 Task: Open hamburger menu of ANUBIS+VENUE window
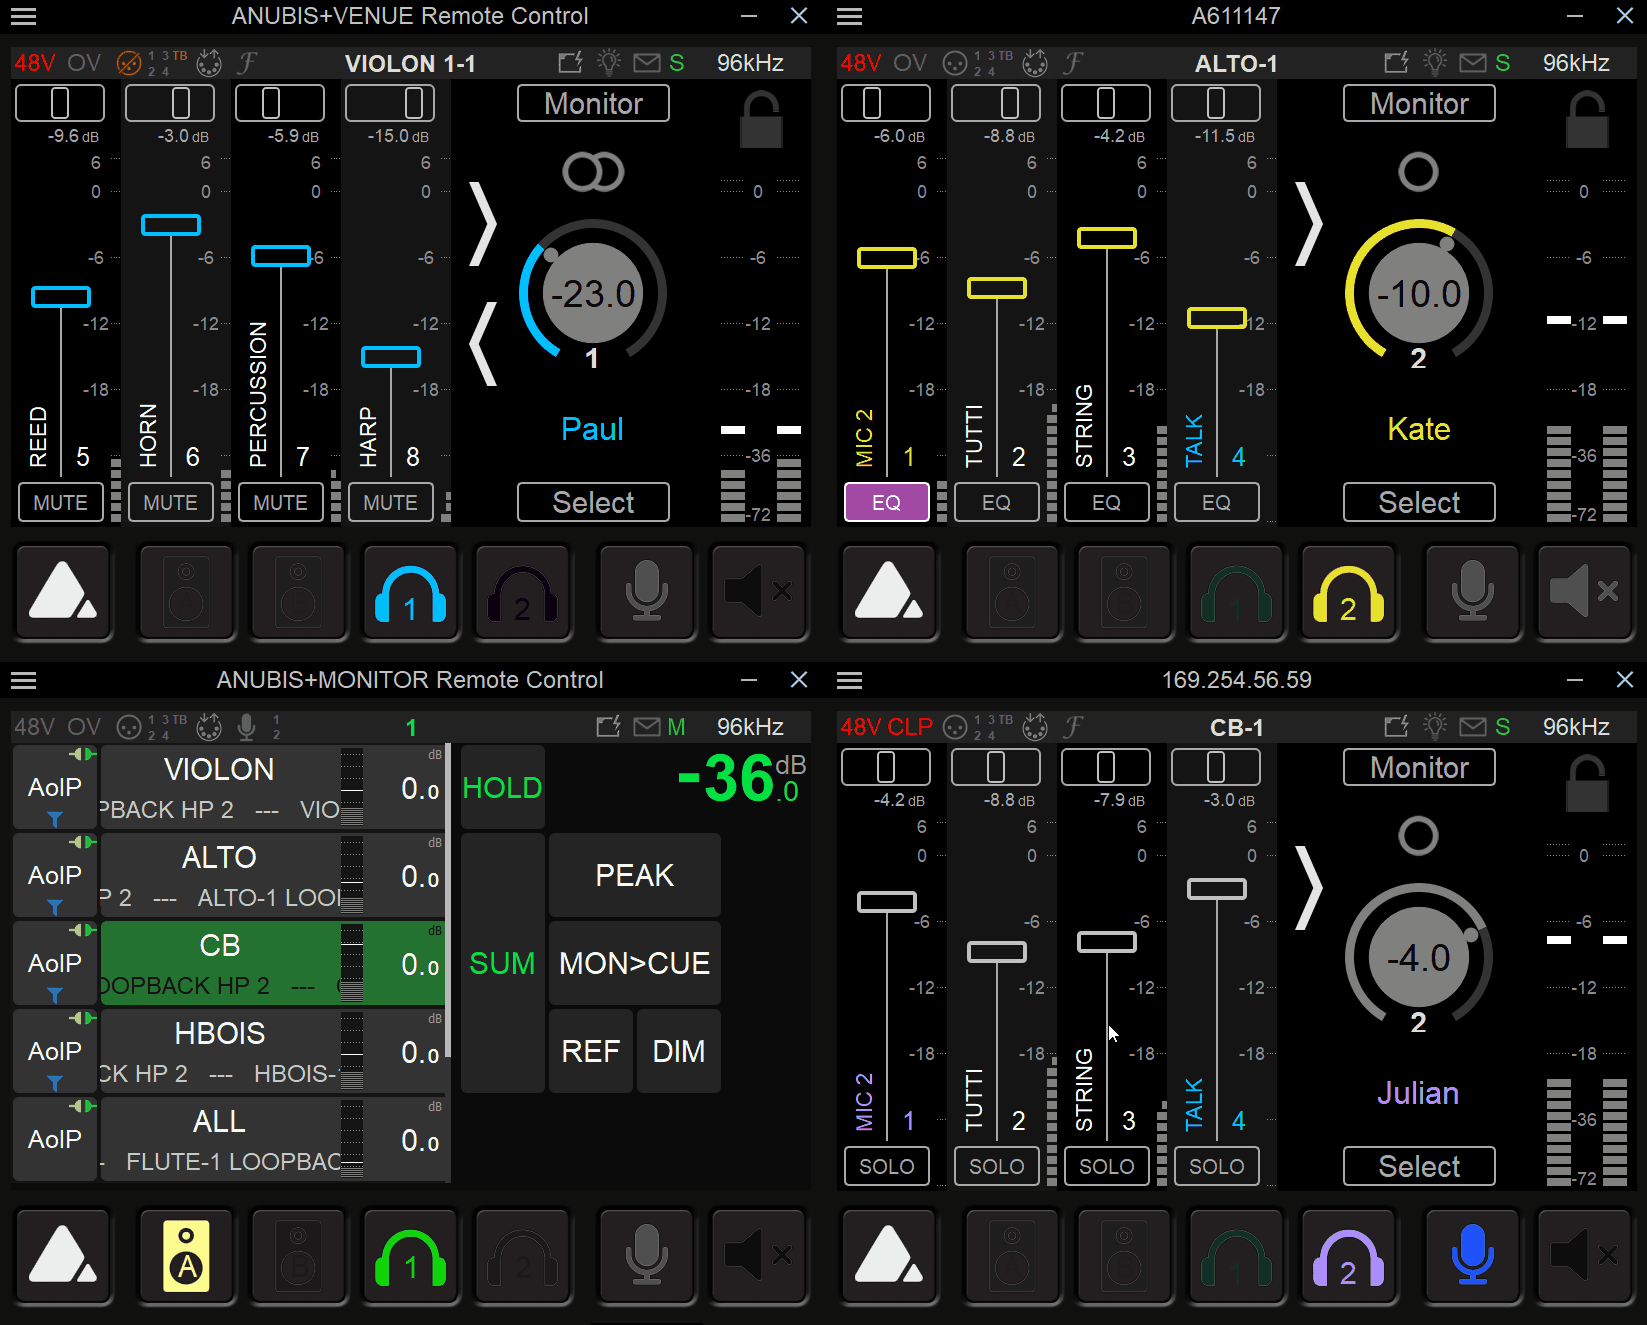pos(23,16)
